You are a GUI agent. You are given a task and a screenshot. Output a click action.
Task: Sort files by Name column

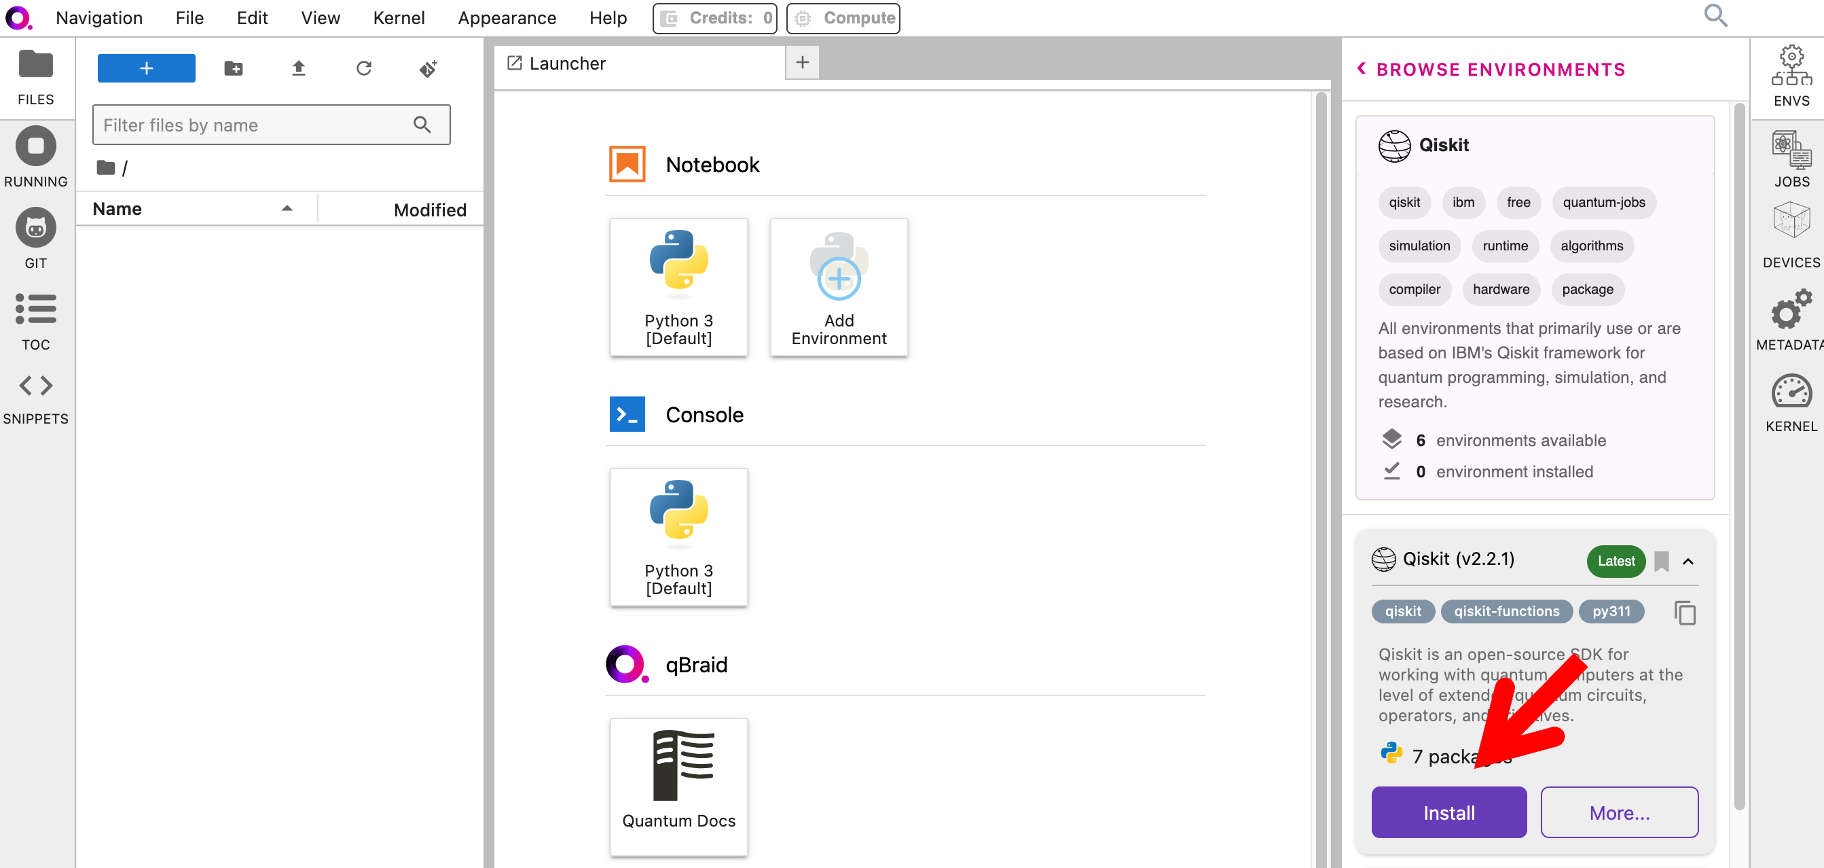coord(195,209)
